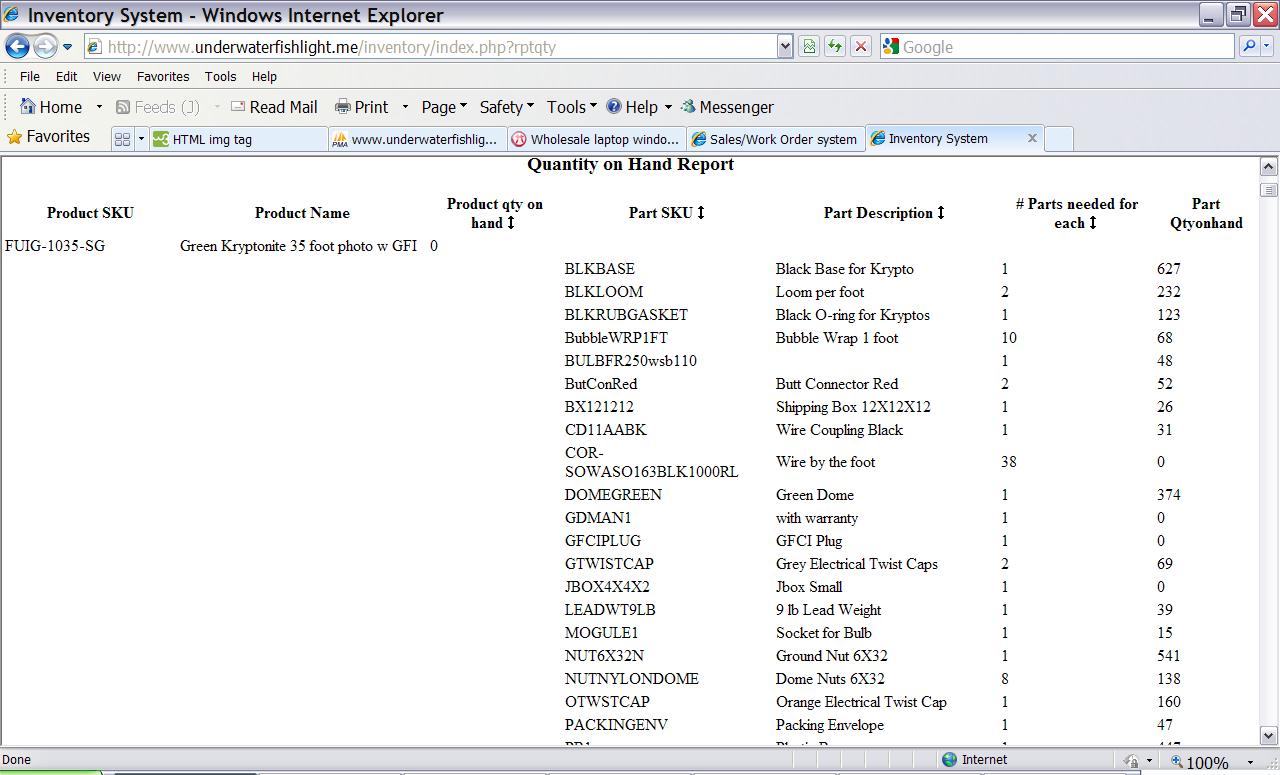Click the Feeds (J) toolbar button

point(158,107)
